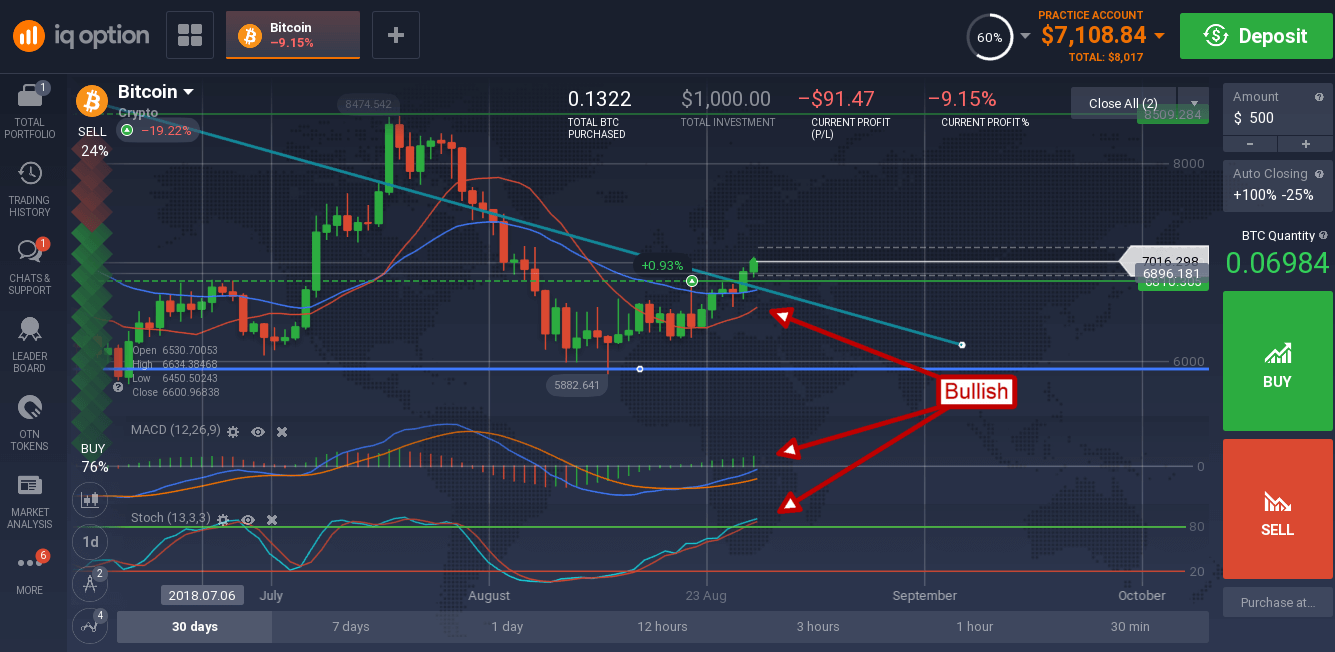Click the Amount help question mark

pyautogui.click(x=1319, y=97)
